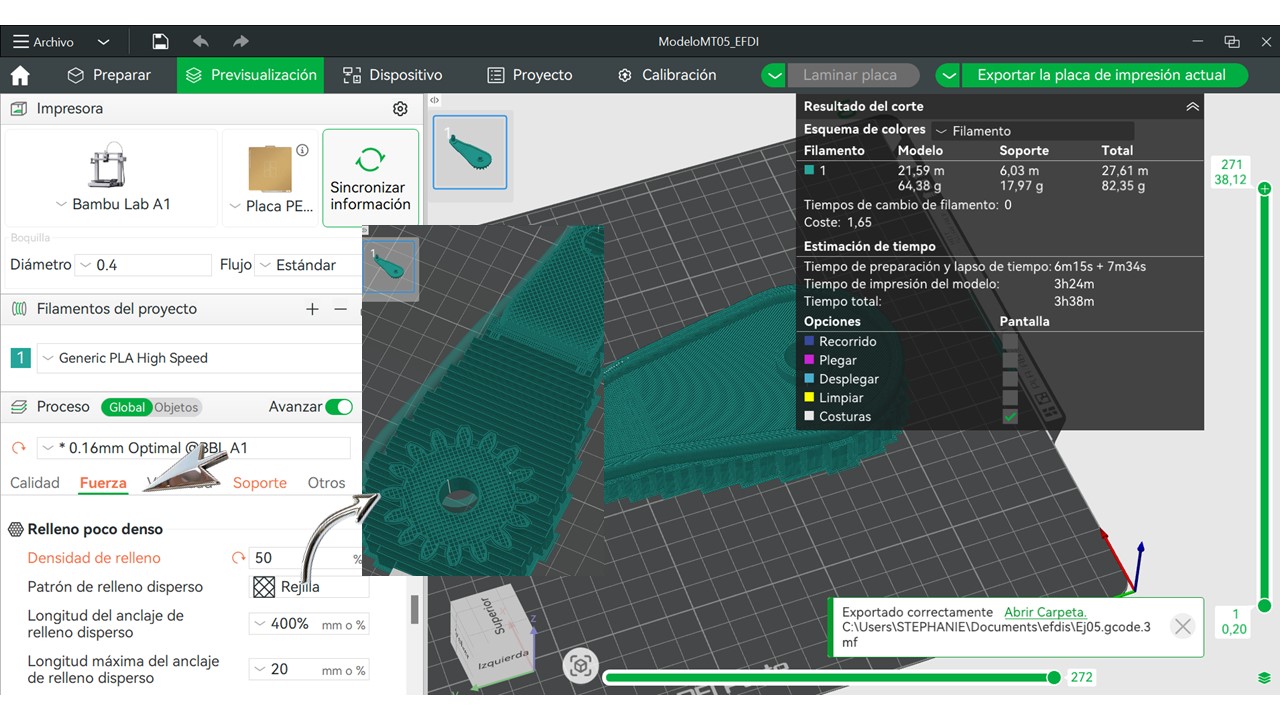Open the Rejilla infill pattern dropdown
The height and width of the screenshot is (720, 1280).
[x=308, y=587]
